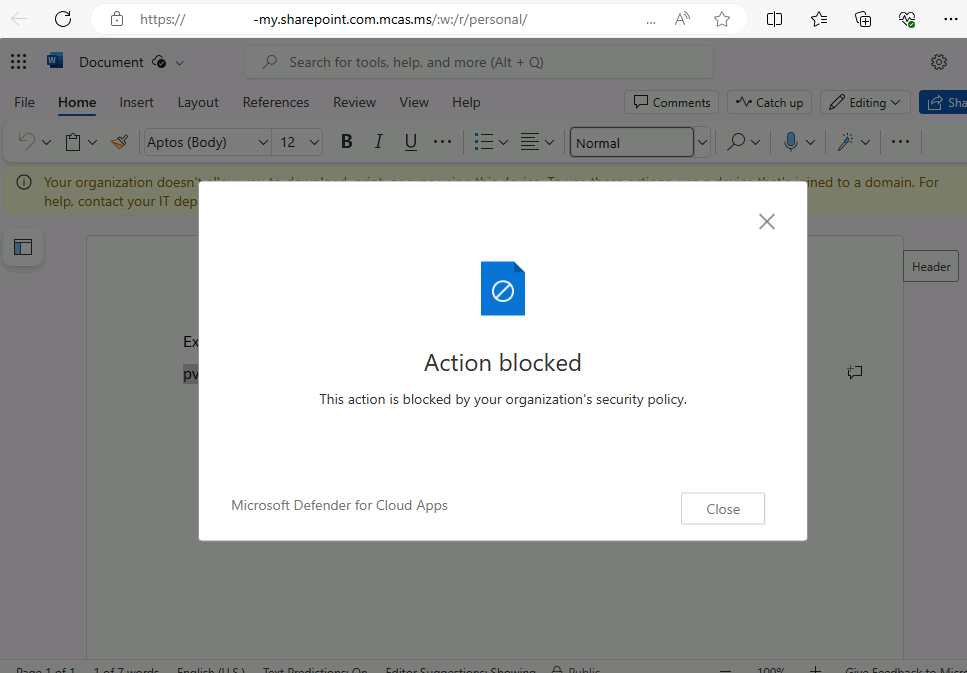Click the Word app icon
The height and width of the screenshot is (673, 967).
click(55, 60)
